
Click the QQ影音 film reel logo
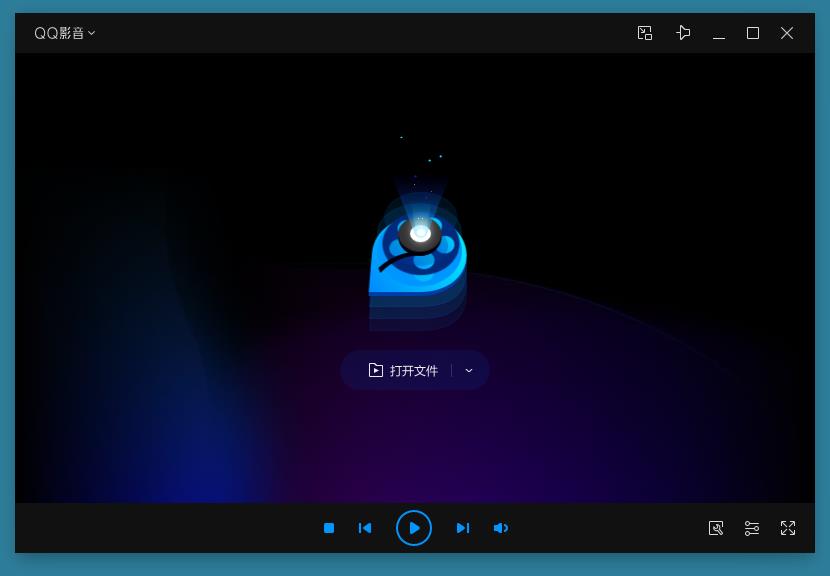click(418, 259)
